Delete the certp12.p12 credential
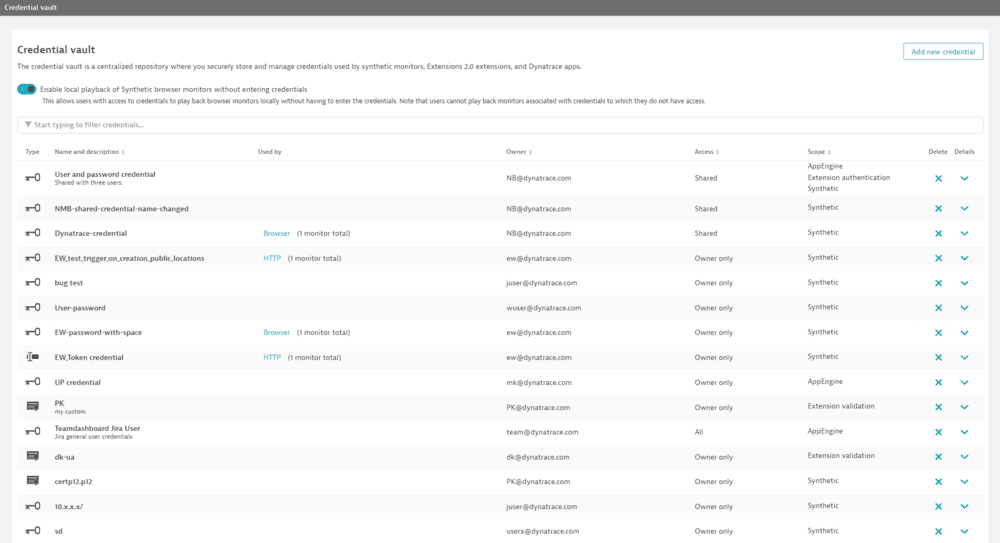 coord(938,482)
